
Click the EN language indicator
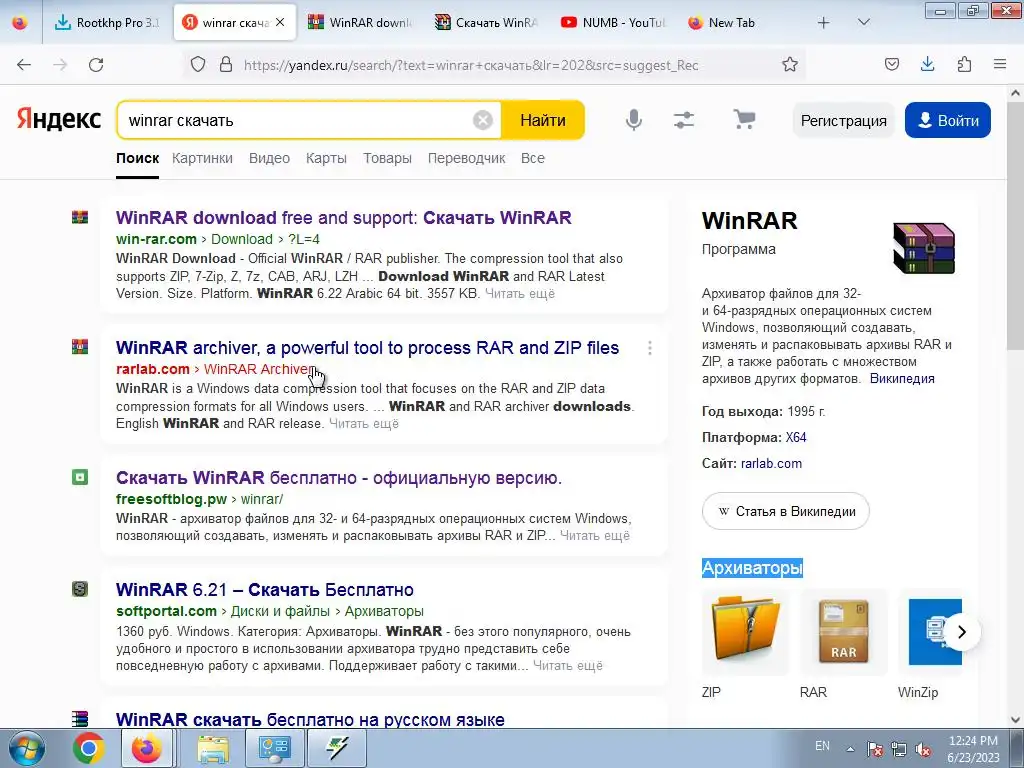pyautogui.click(x=822, y=746)
